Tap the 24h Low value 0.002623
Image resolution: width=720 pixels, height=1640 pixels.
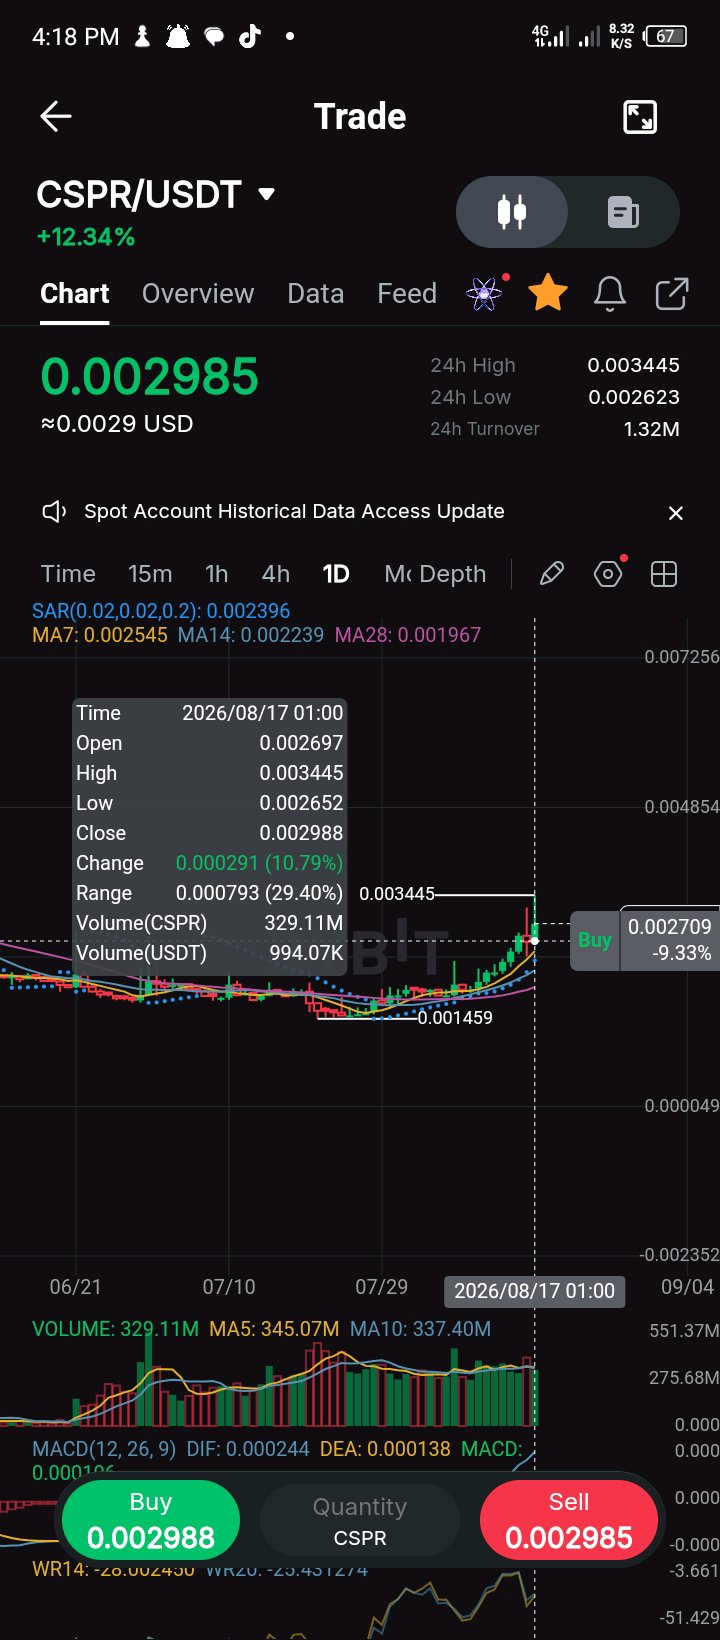634,397
